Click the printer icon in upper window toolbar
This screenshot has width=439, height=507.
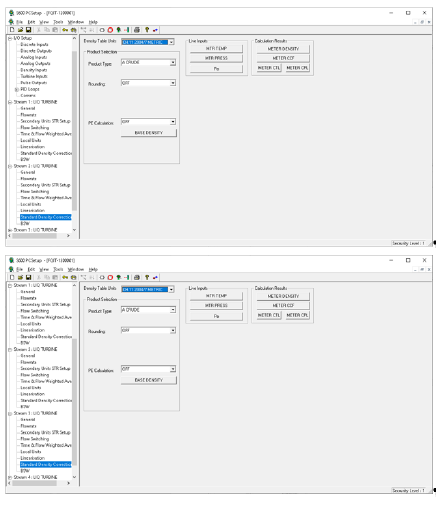[x=137, y=30]
